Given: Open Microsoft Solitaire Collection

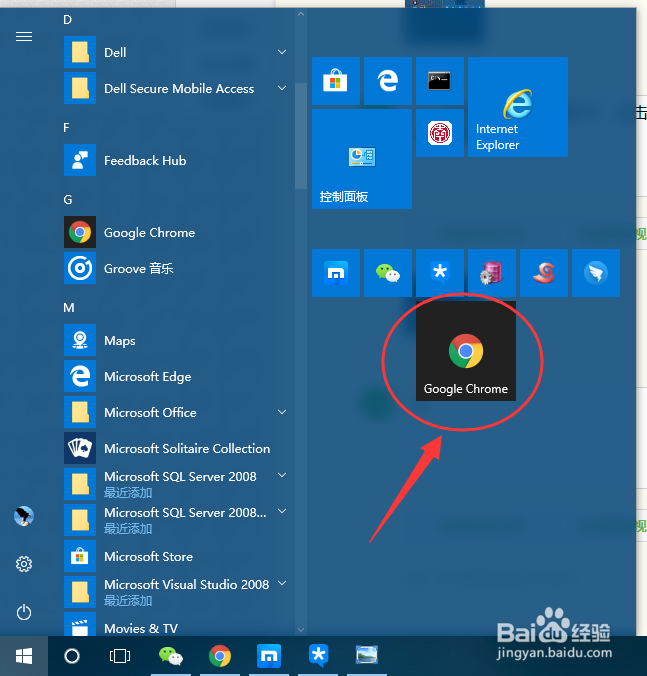Looking at the screenshot, I should click(177, 448).
